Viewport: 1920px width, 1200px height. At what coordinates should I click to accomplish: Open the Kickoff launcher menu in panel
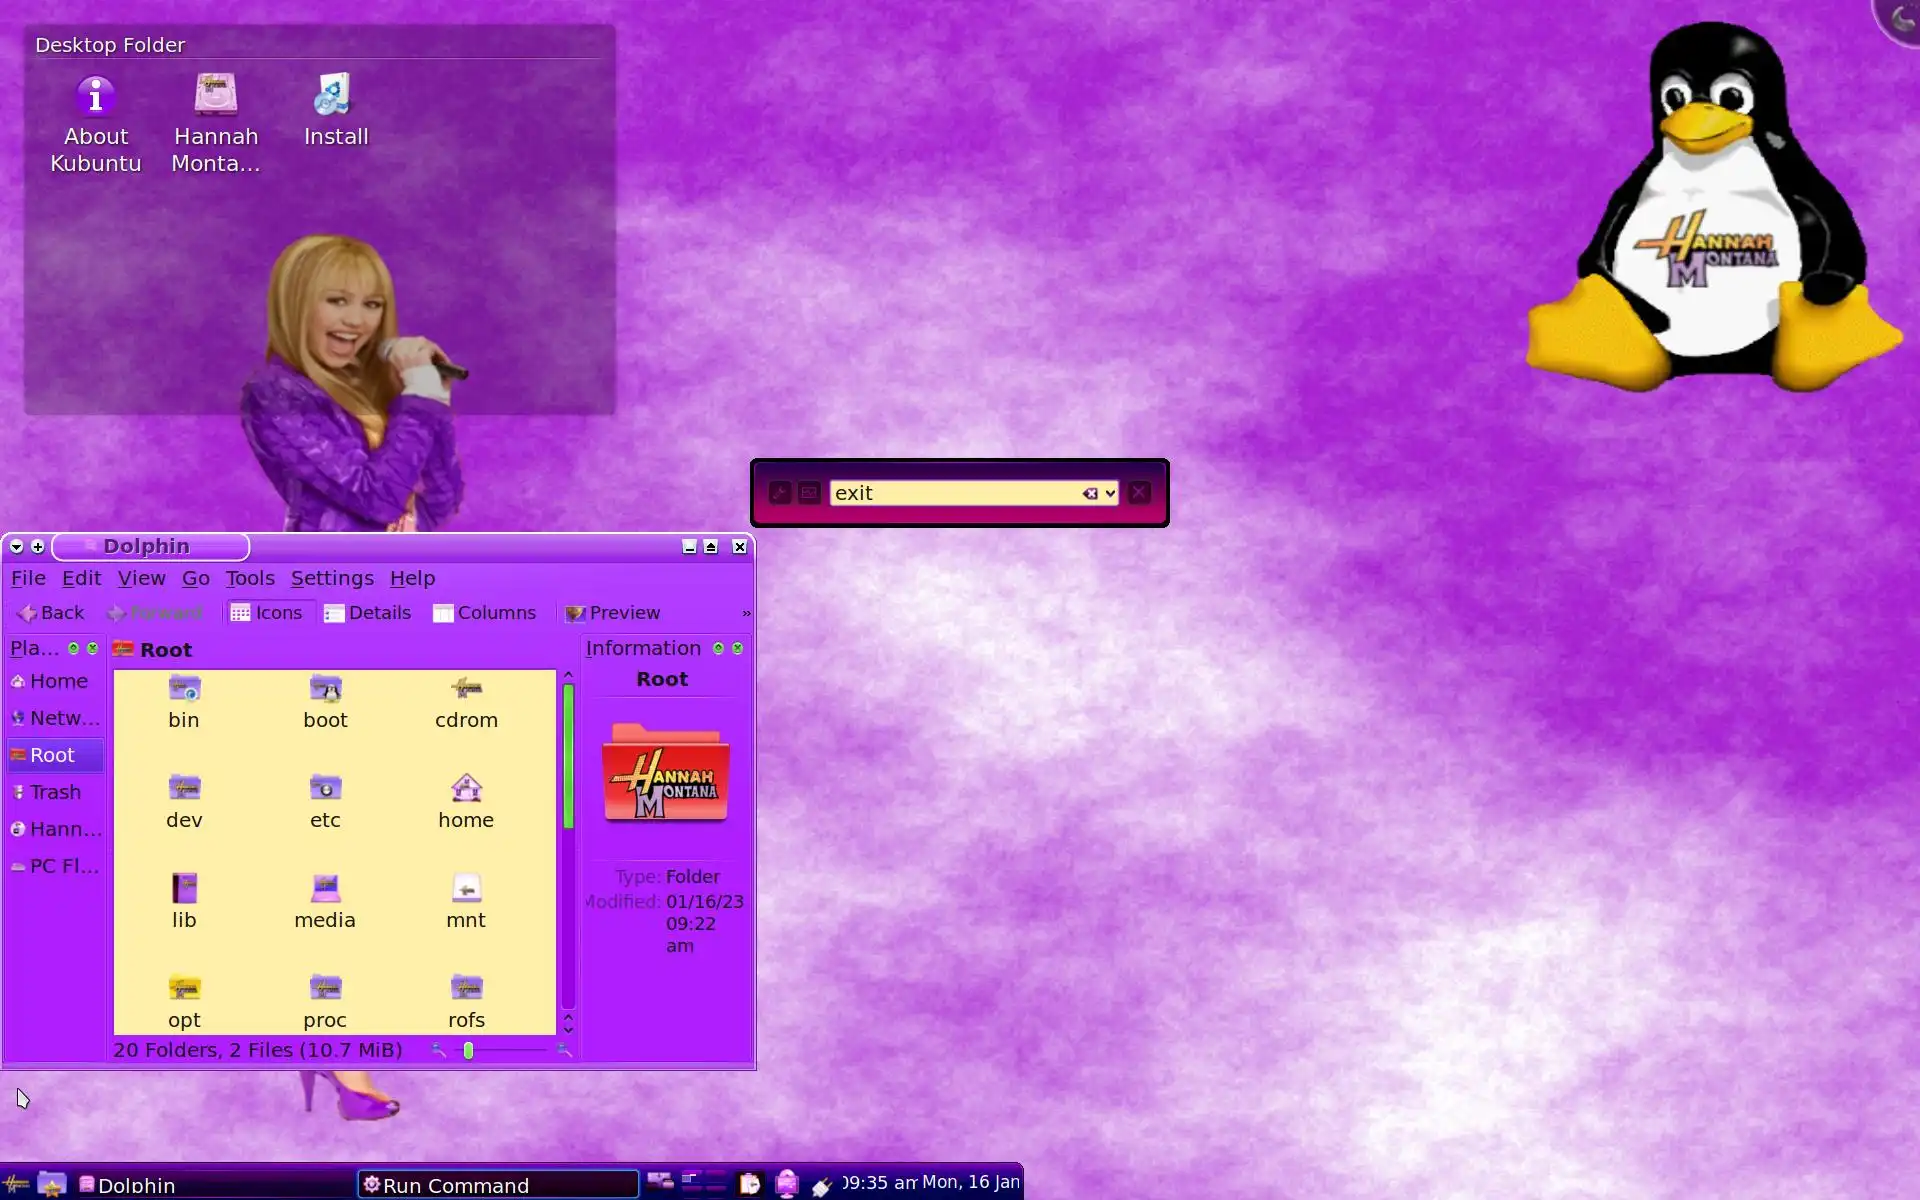16,1184
